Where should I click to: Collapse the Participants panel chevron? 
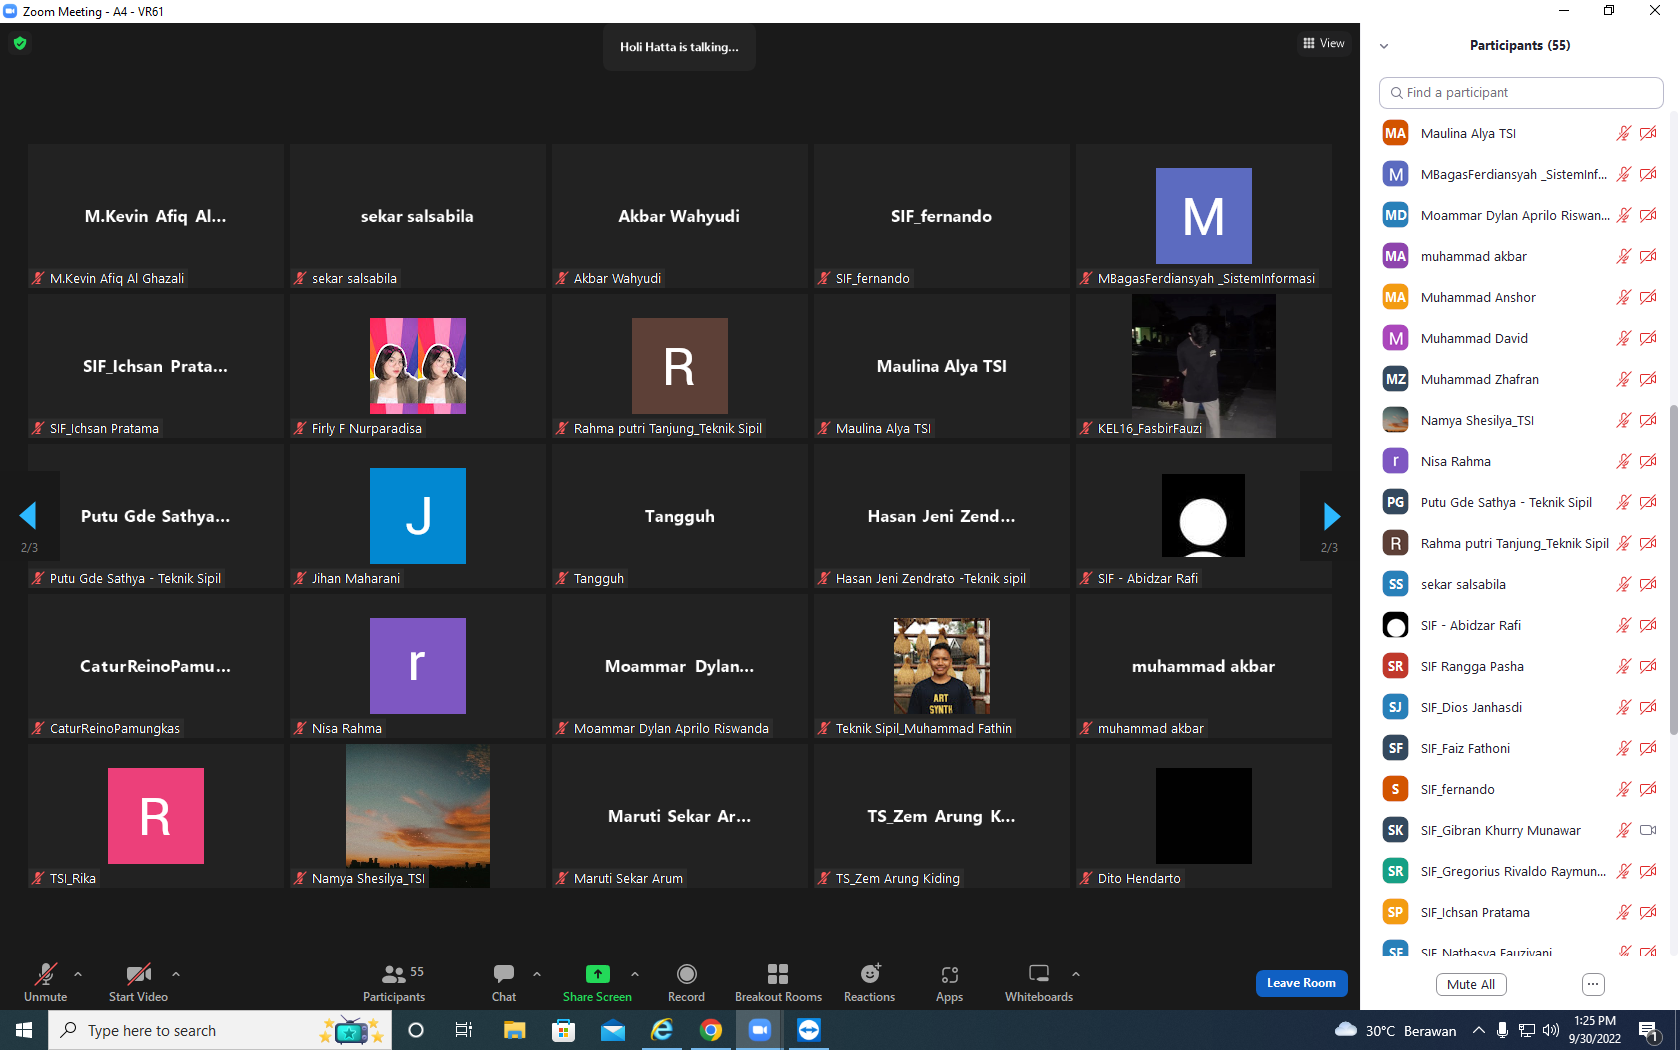click(1384, 46)
